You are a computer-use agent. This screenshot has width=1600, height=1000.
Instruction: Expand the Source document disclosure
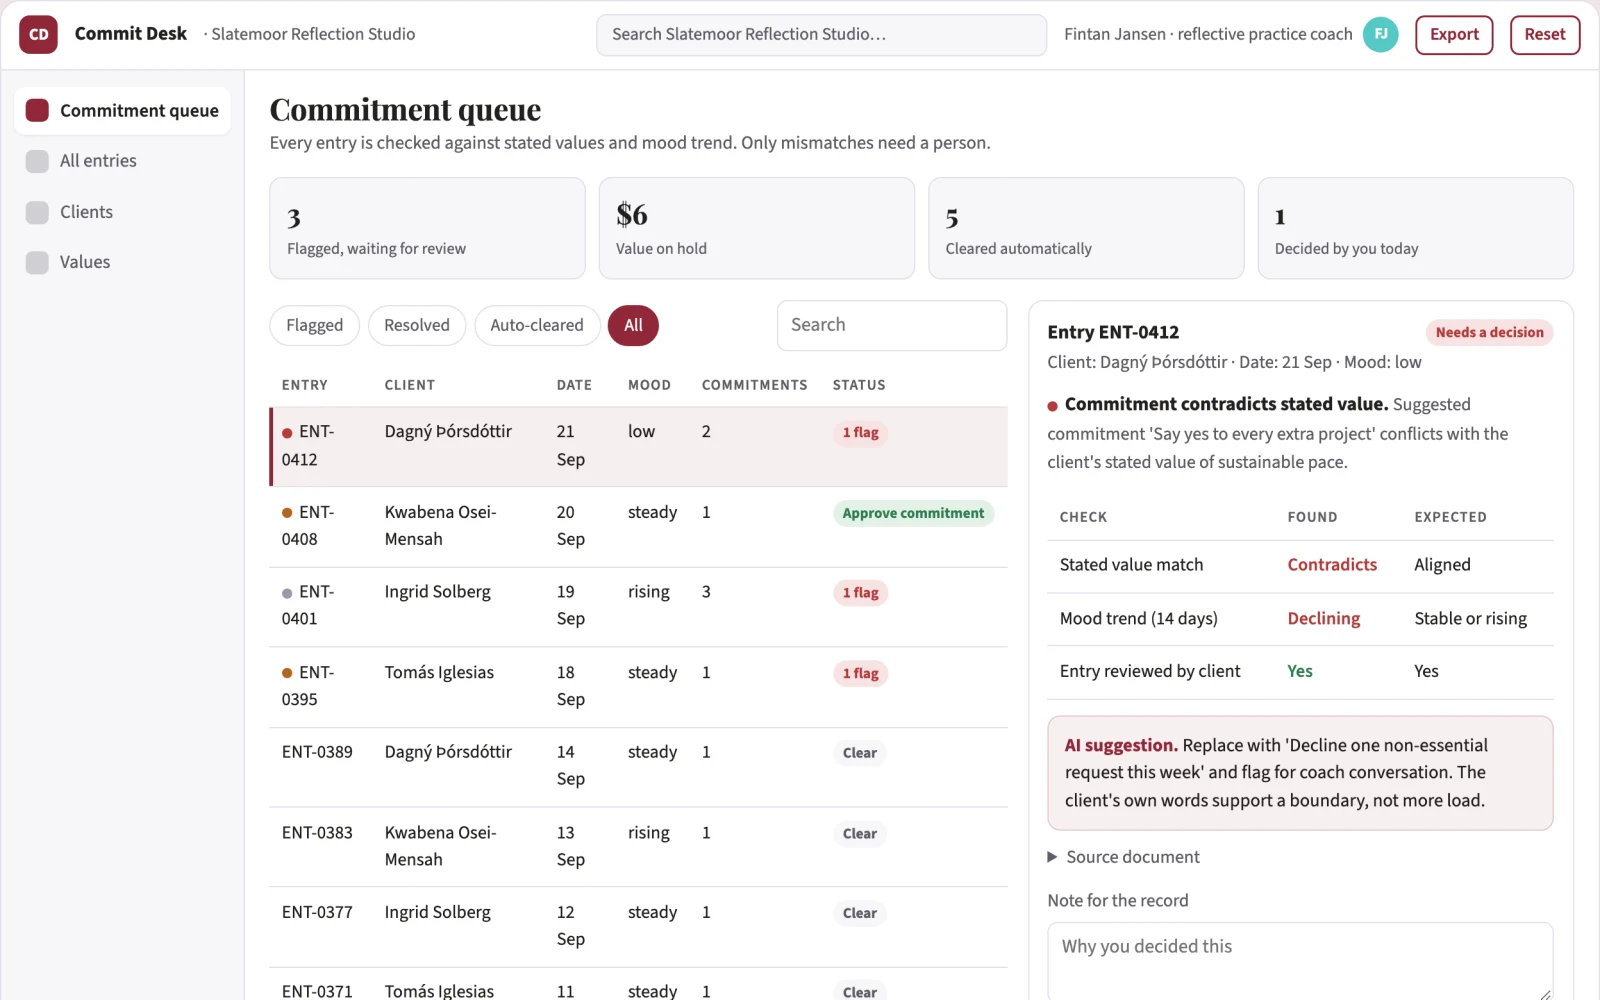coord(1123,857)
